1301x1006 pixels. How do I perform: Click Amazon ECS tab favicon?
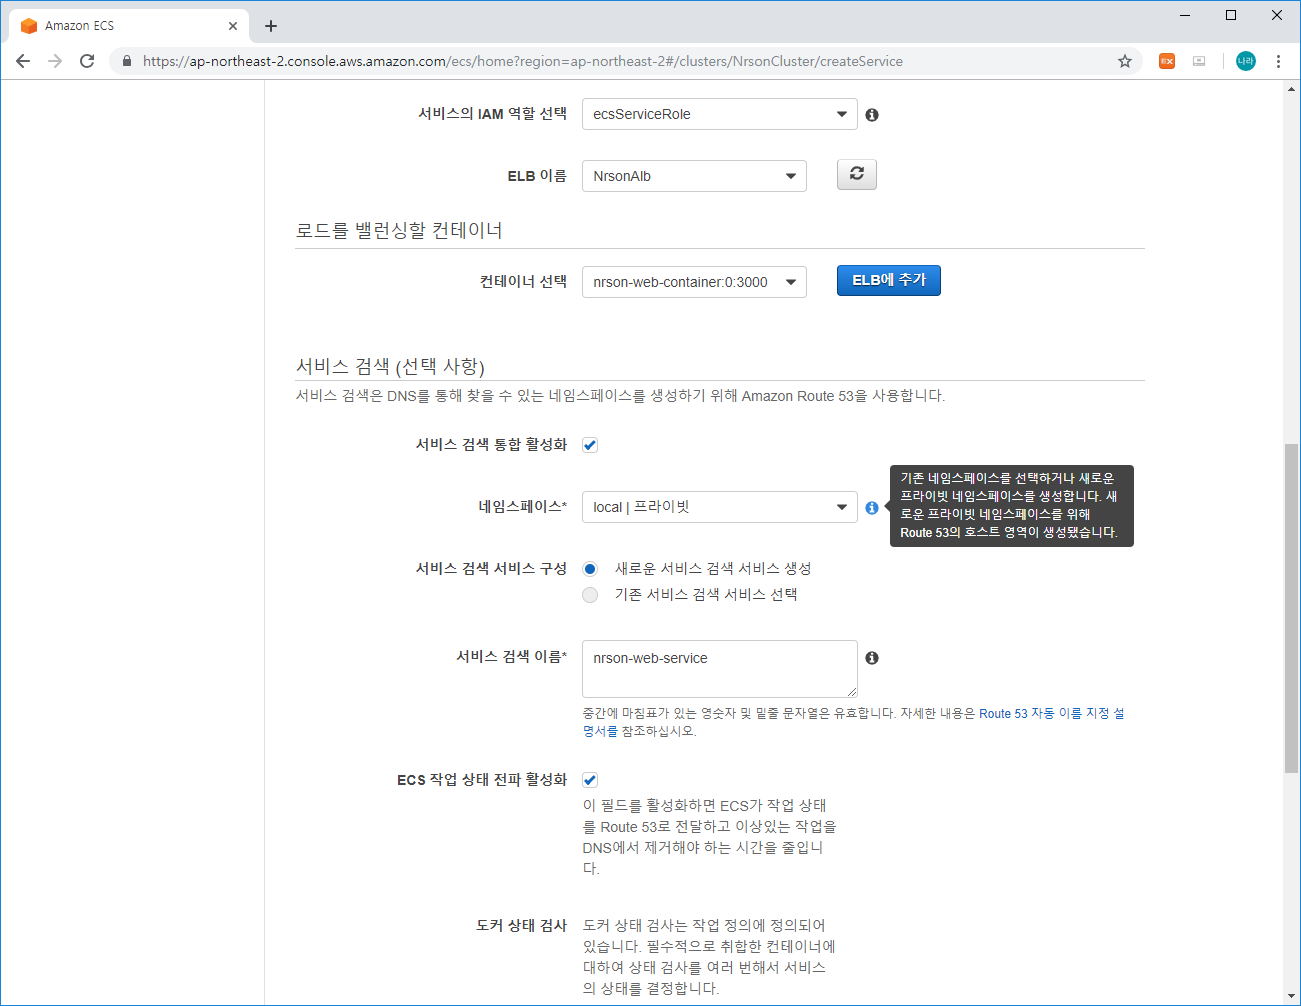[29, 26]
